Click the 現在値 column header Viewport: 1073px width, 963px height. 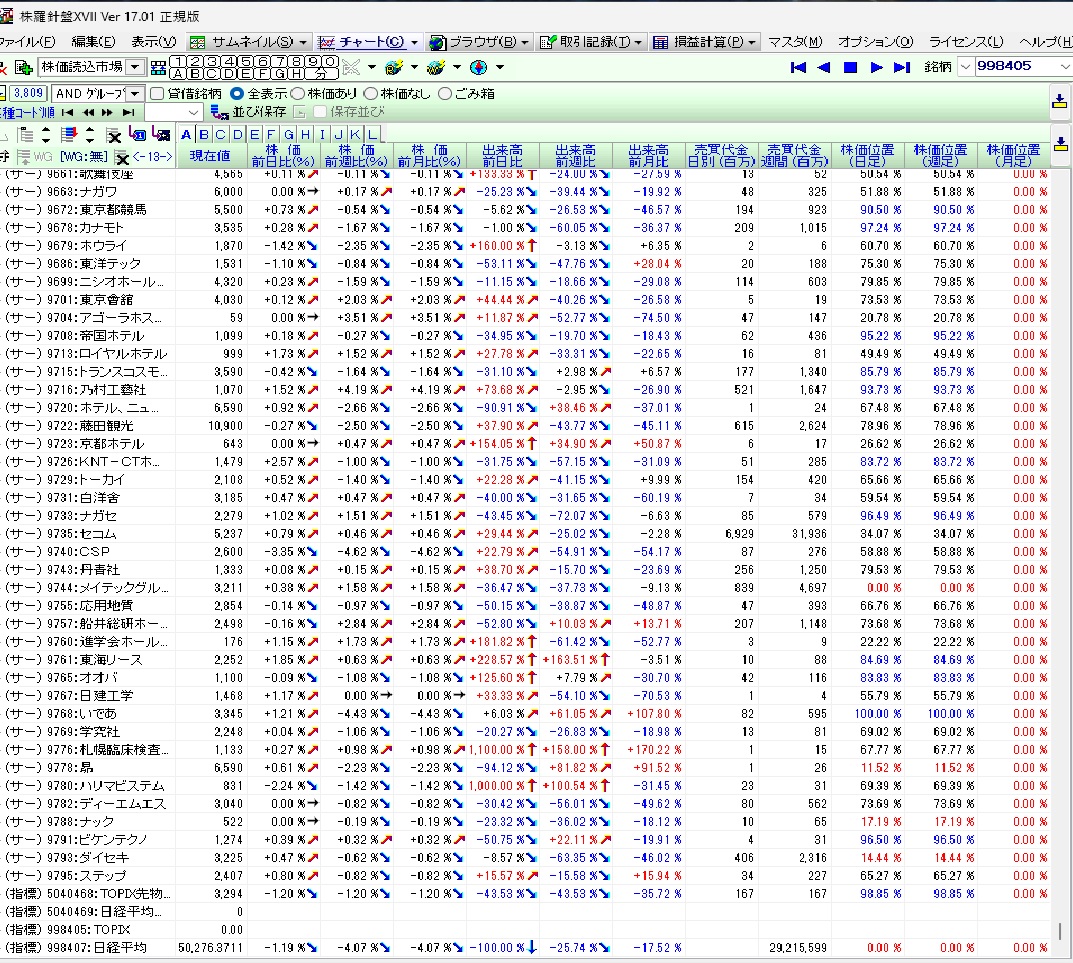[x=210, y=155]
